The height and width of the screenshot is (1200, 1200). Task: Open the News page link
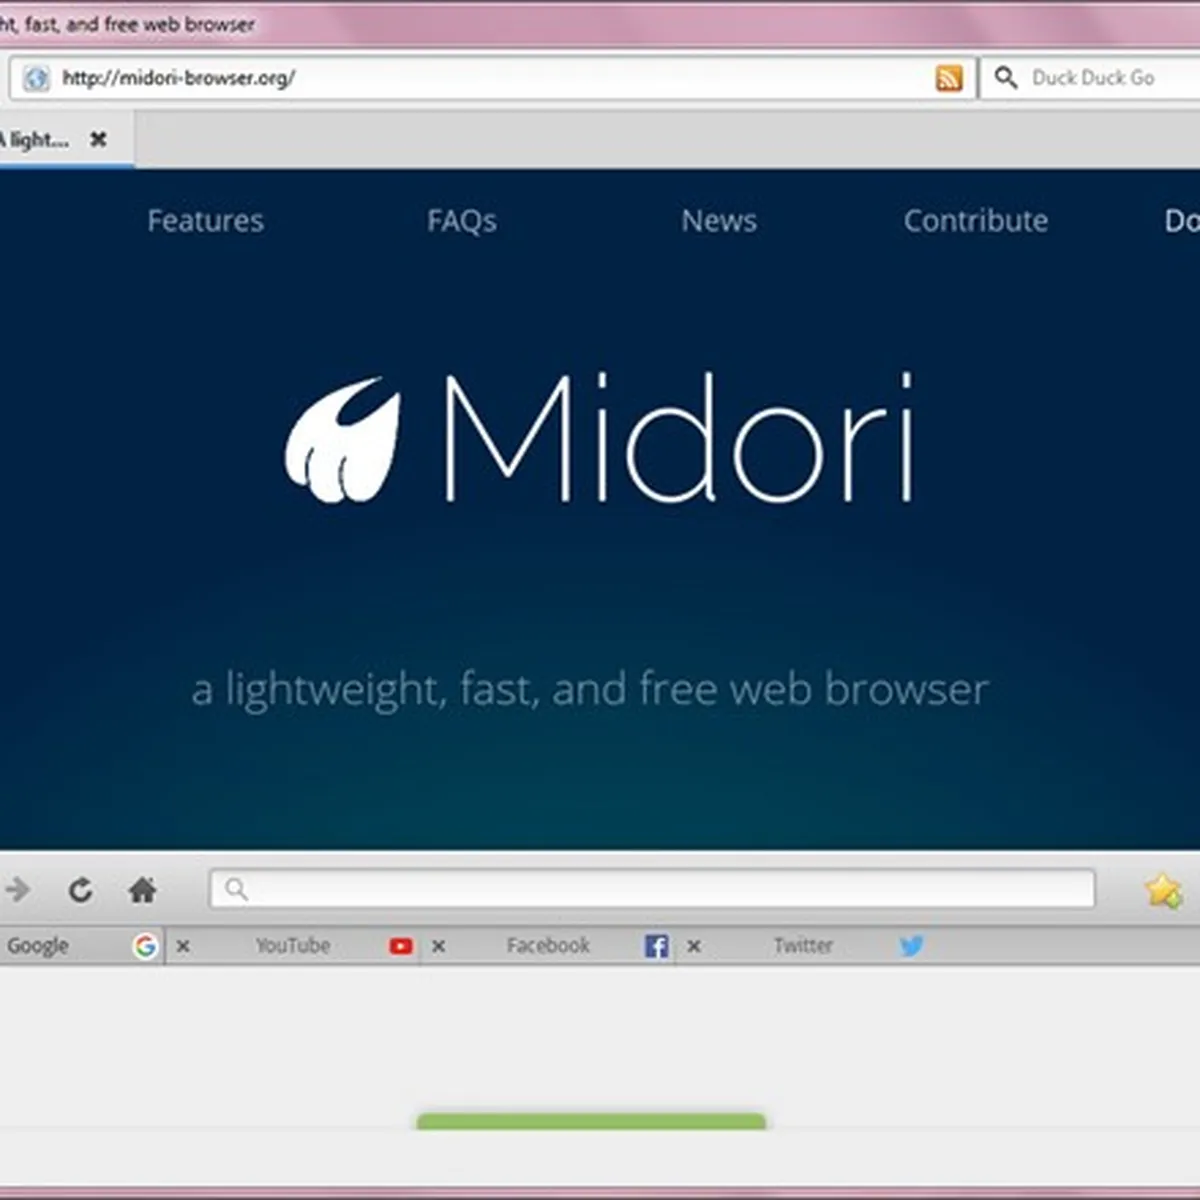coord(719,221)
